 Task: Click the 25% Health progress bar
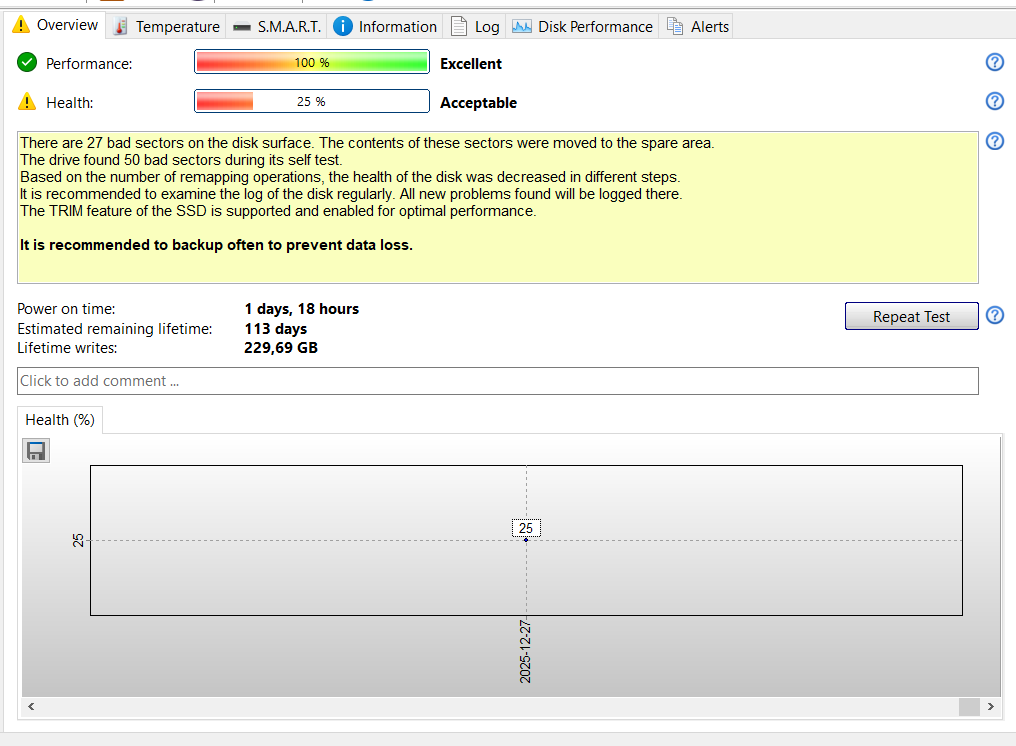click(x=311, y=102)
